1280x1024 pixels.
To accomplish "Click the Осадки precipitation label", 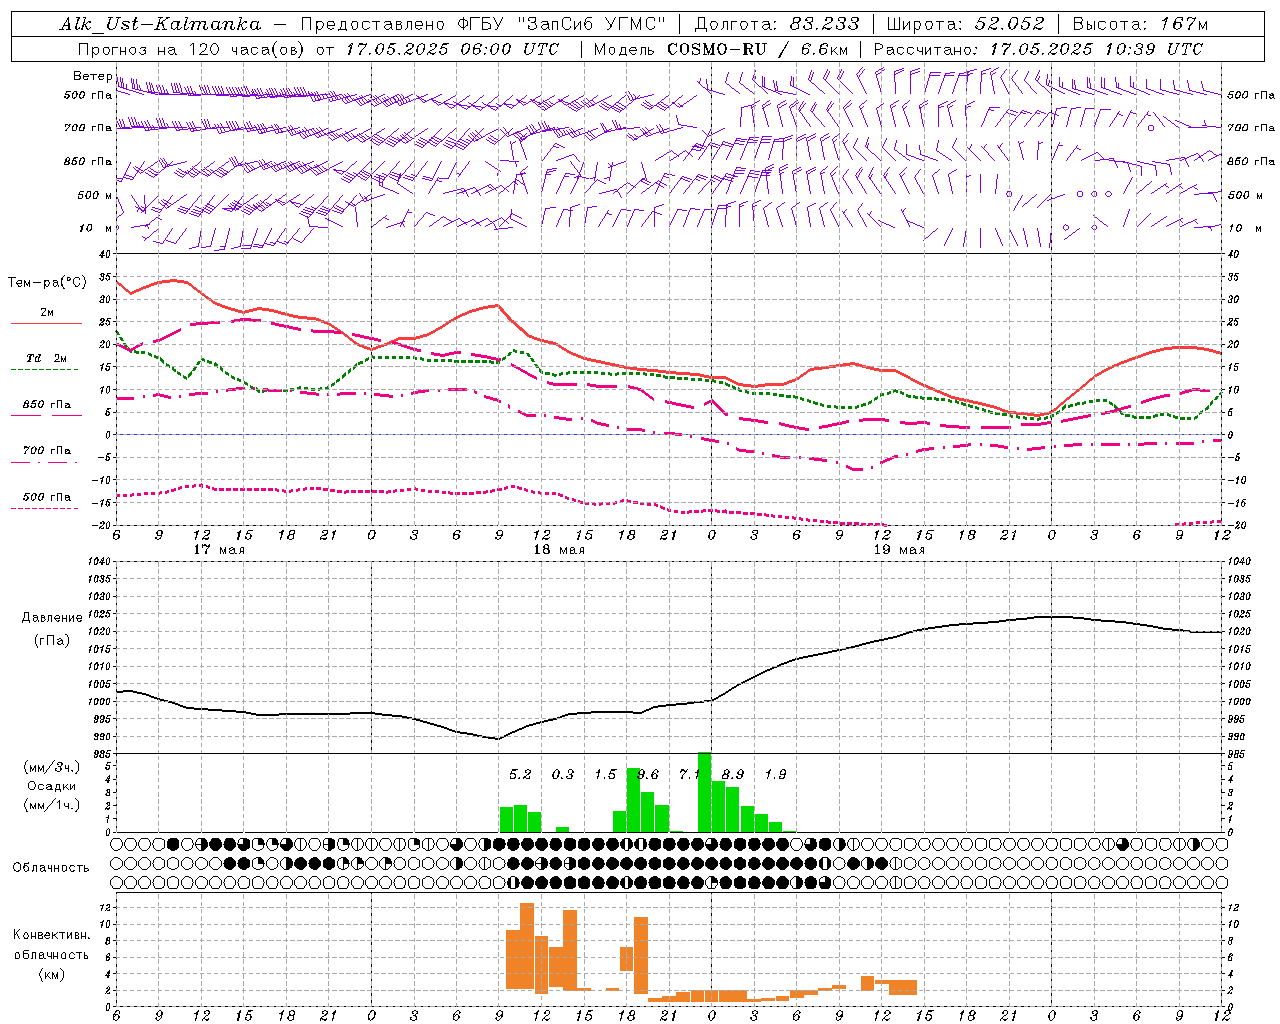I will click(x=52, y=786).
